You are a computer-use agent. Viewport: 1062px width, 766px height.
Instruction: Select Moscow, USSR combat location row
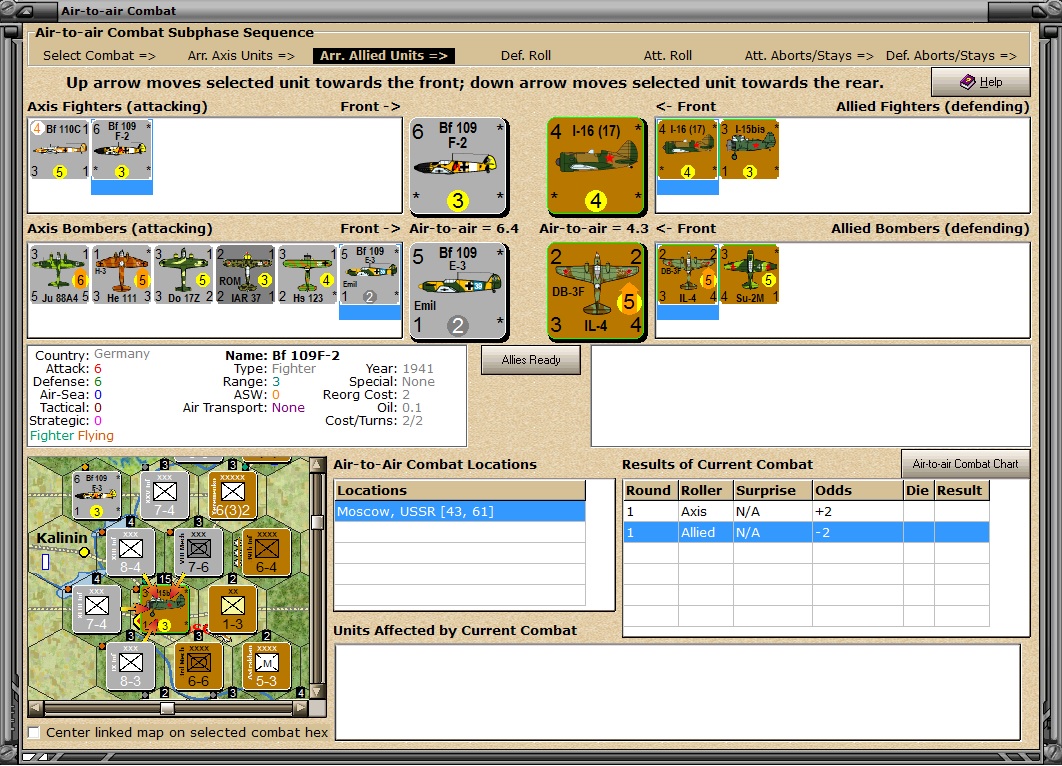tap(460, 511)
